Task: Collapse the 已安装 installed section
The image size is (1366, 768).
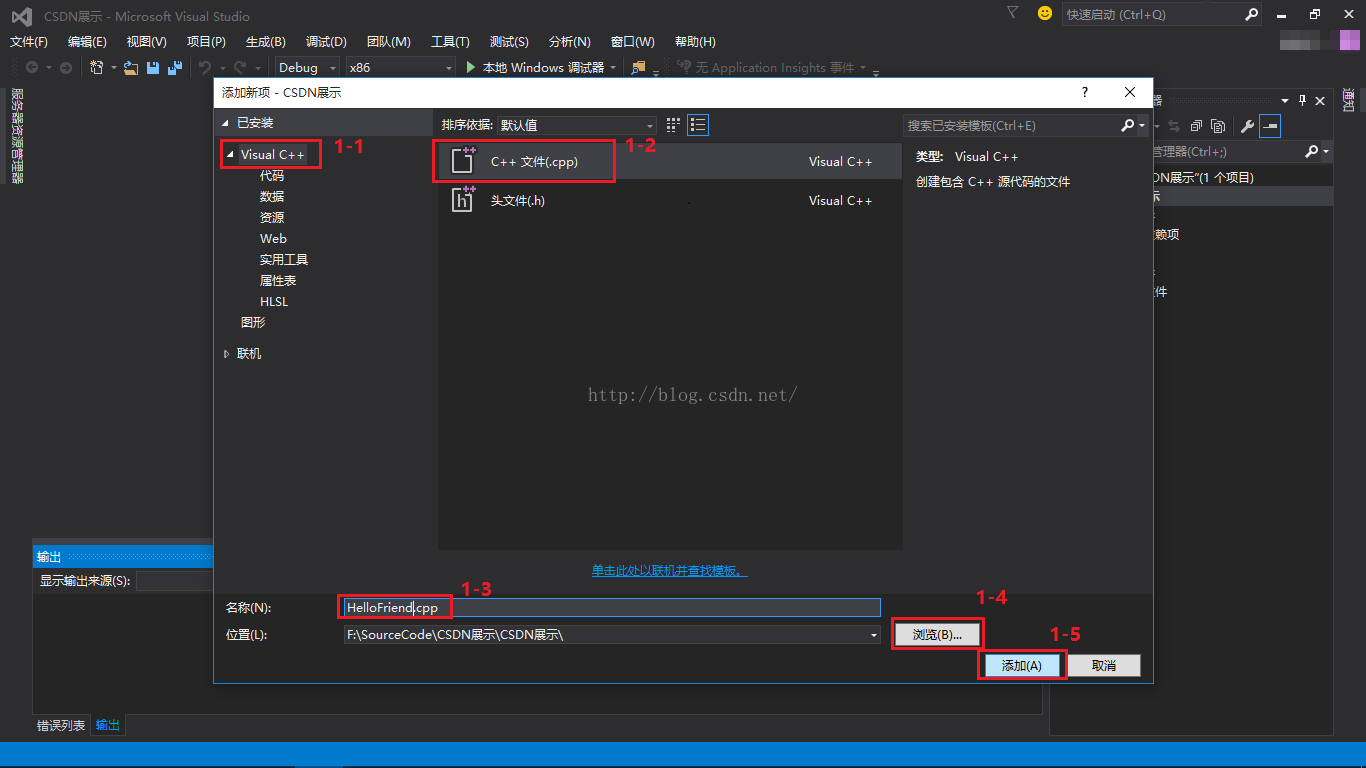Action: coord(225,123)
